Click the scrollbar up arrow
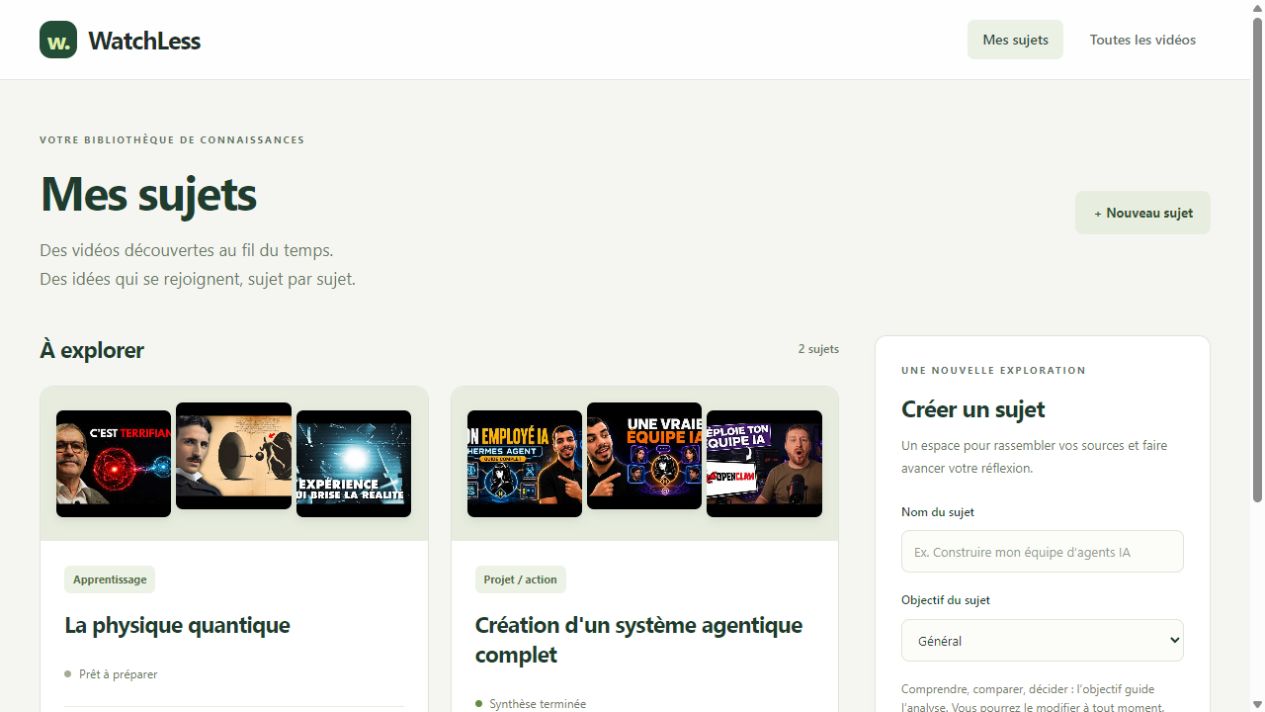This screenshot has width=1265, height=712. (1257, 8)
